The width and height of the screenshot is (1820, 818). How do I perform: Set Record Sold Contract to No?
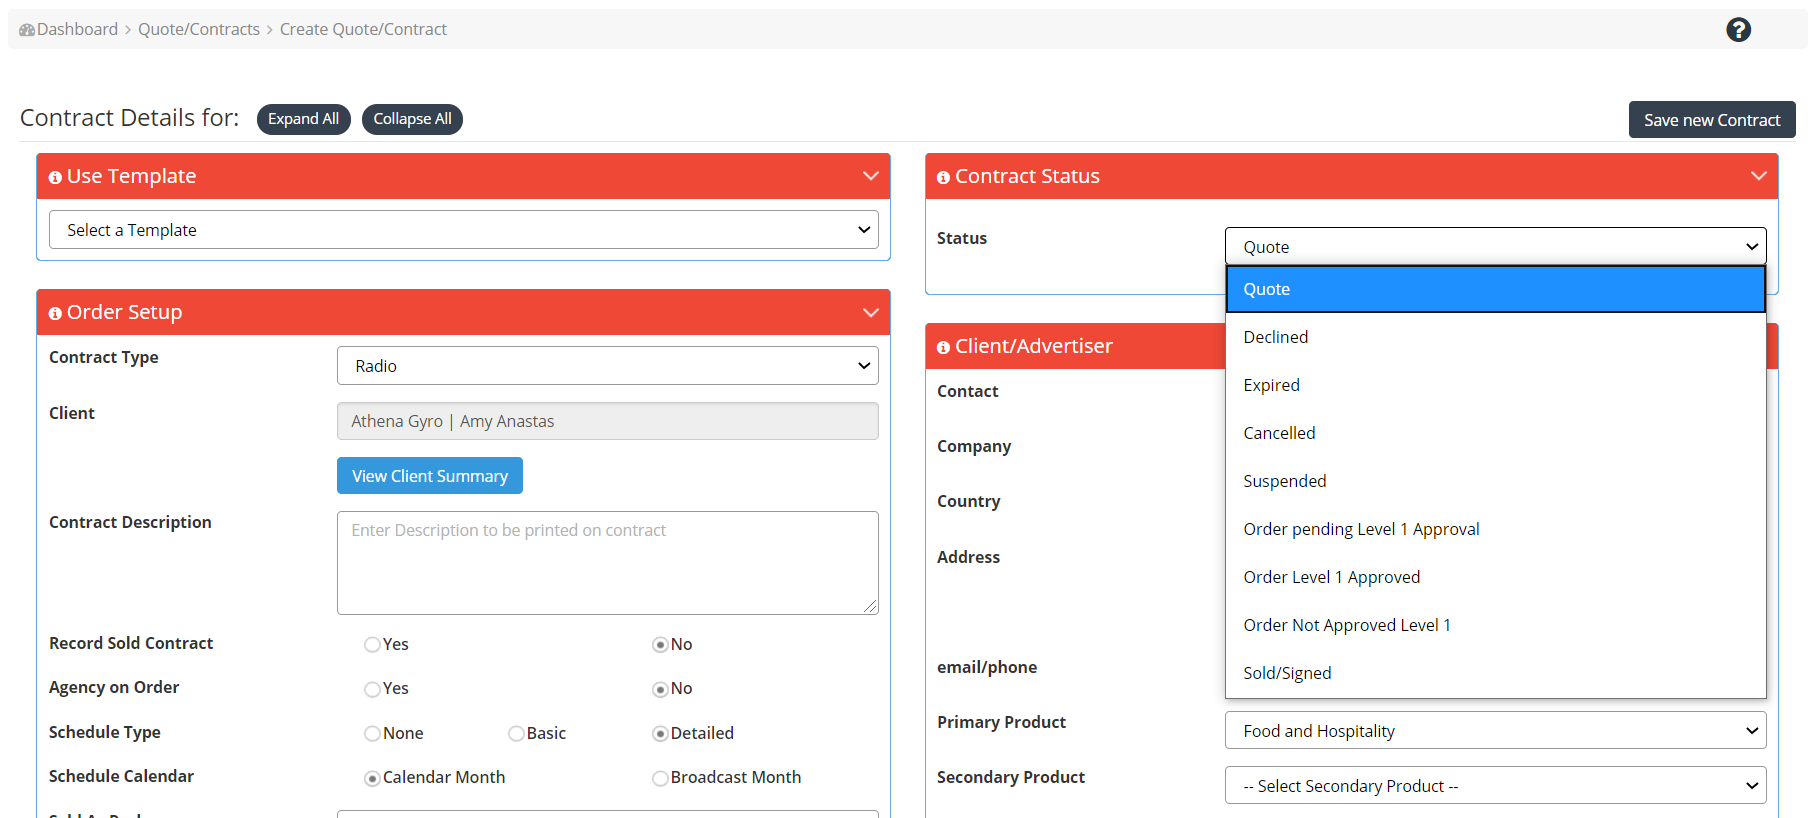point(660,645)
